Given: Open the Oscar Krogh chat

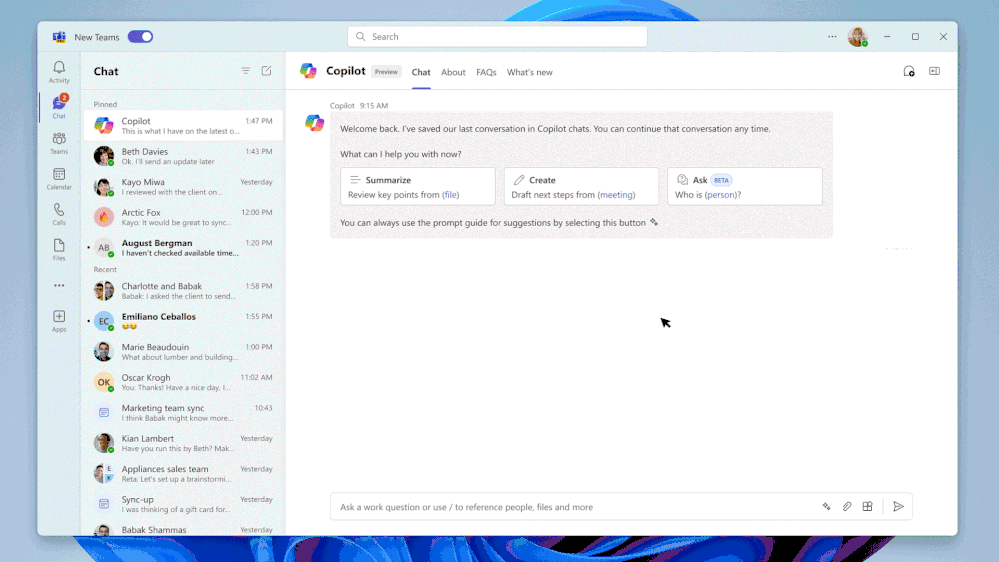Looking at the screenshot, I should point(183,382).
